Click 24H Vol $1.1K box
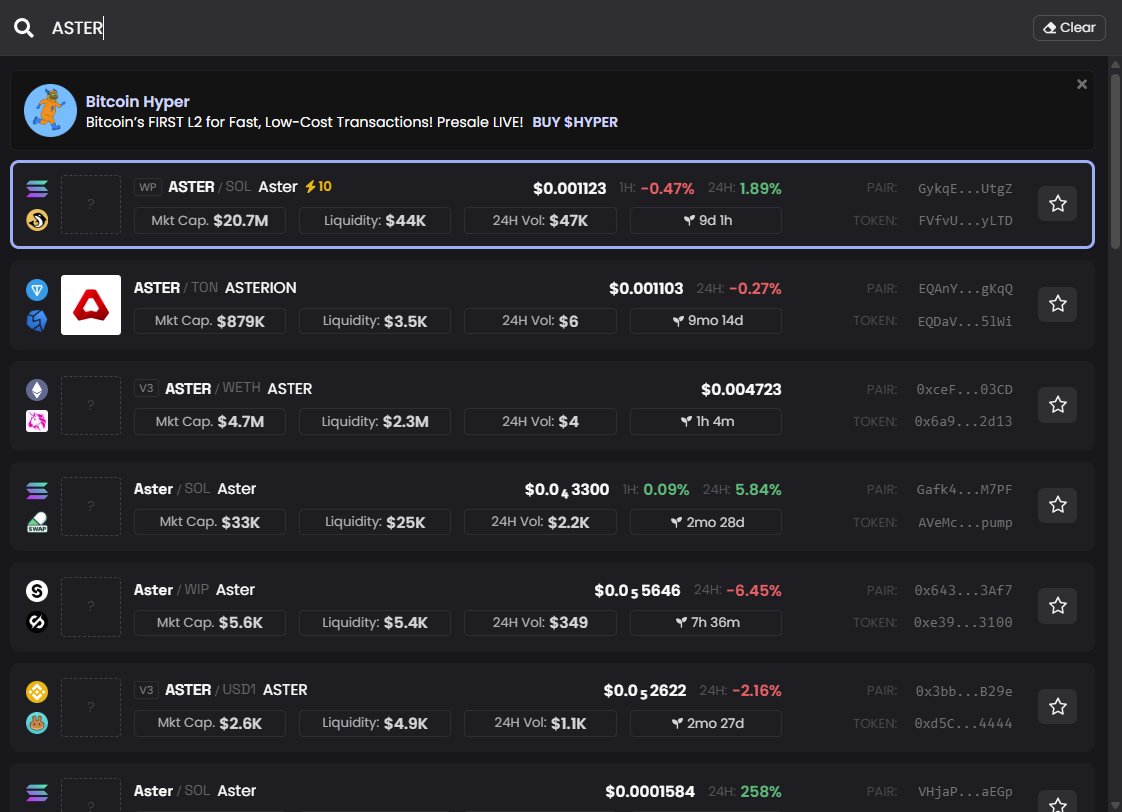This screenshot has height=812, width=1122. 540,723
